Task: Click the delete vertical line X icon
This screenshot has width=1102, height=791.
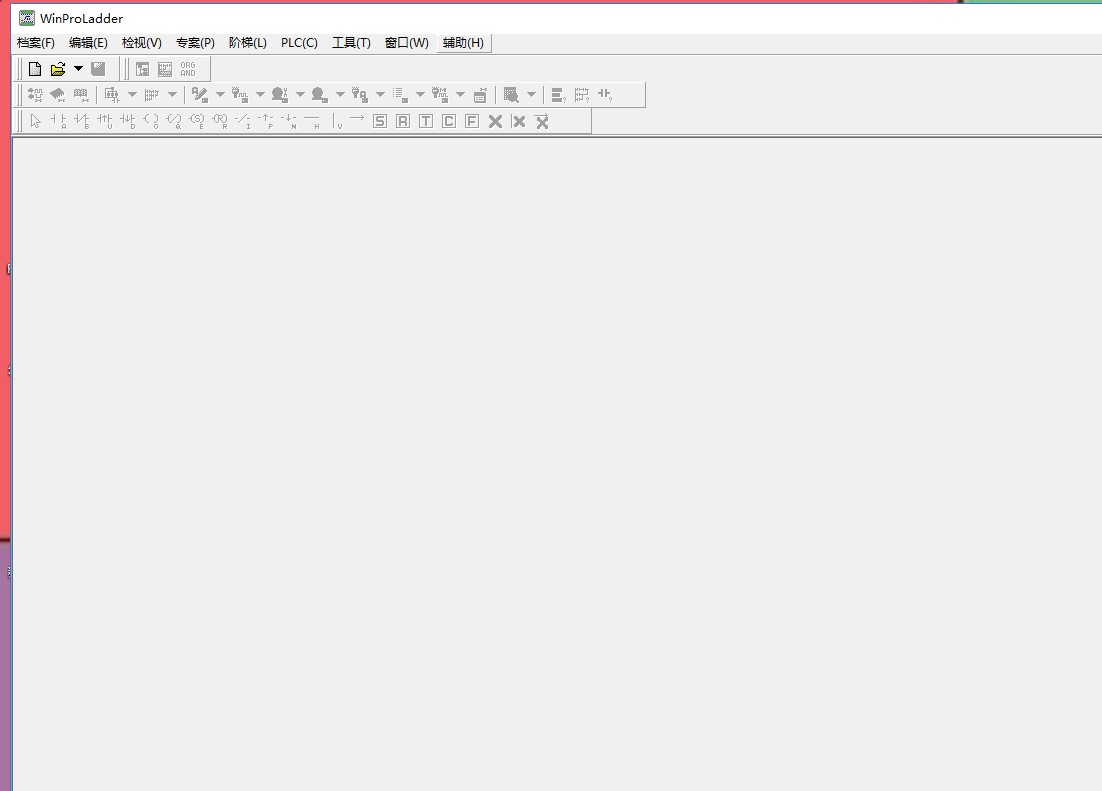Action: click(519, 121)
